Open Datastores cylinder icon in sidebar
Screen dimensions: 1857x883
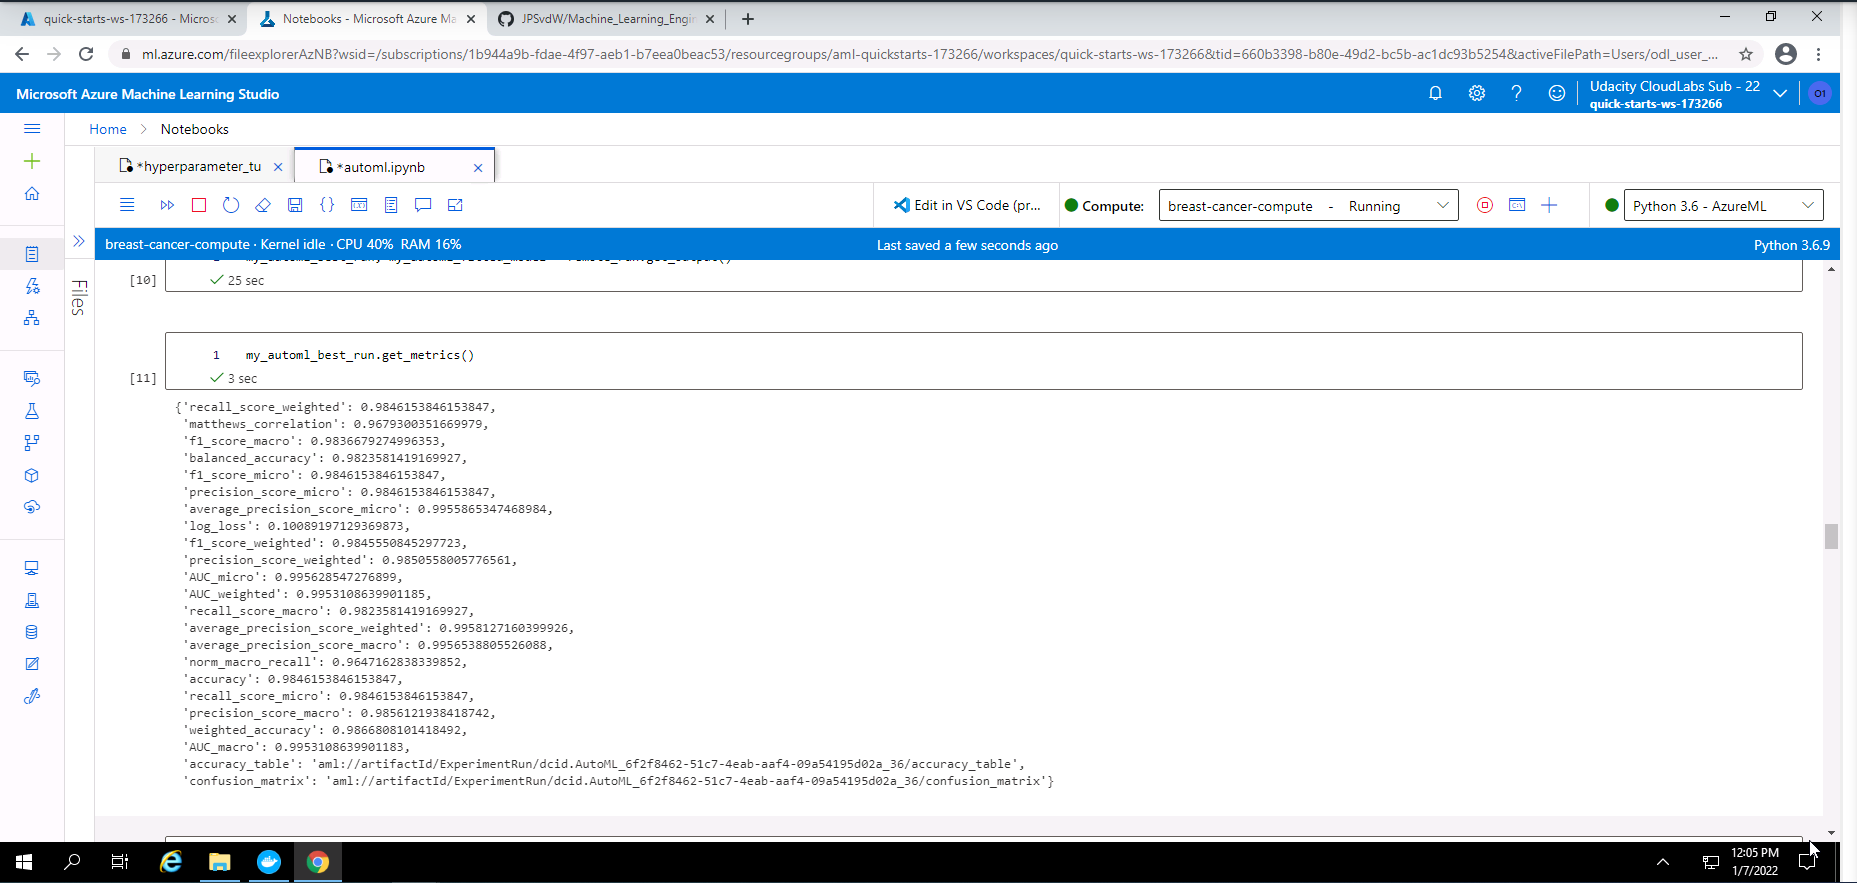[x=32, y=632]
